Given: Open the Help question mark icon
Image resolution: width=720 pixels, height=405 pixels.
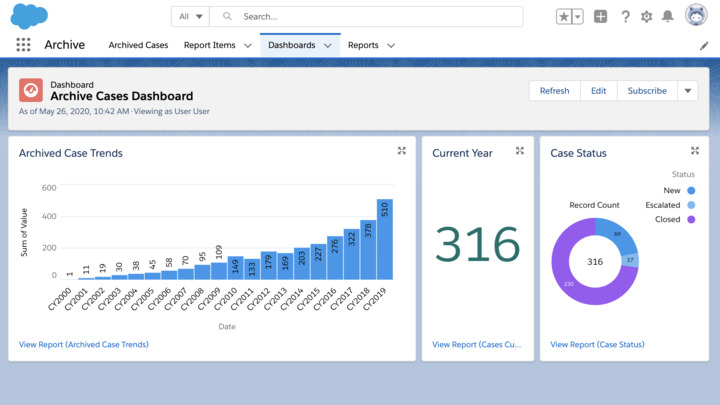Looking at the screenshot, I should pyautogui.click(x=625, y=17).
